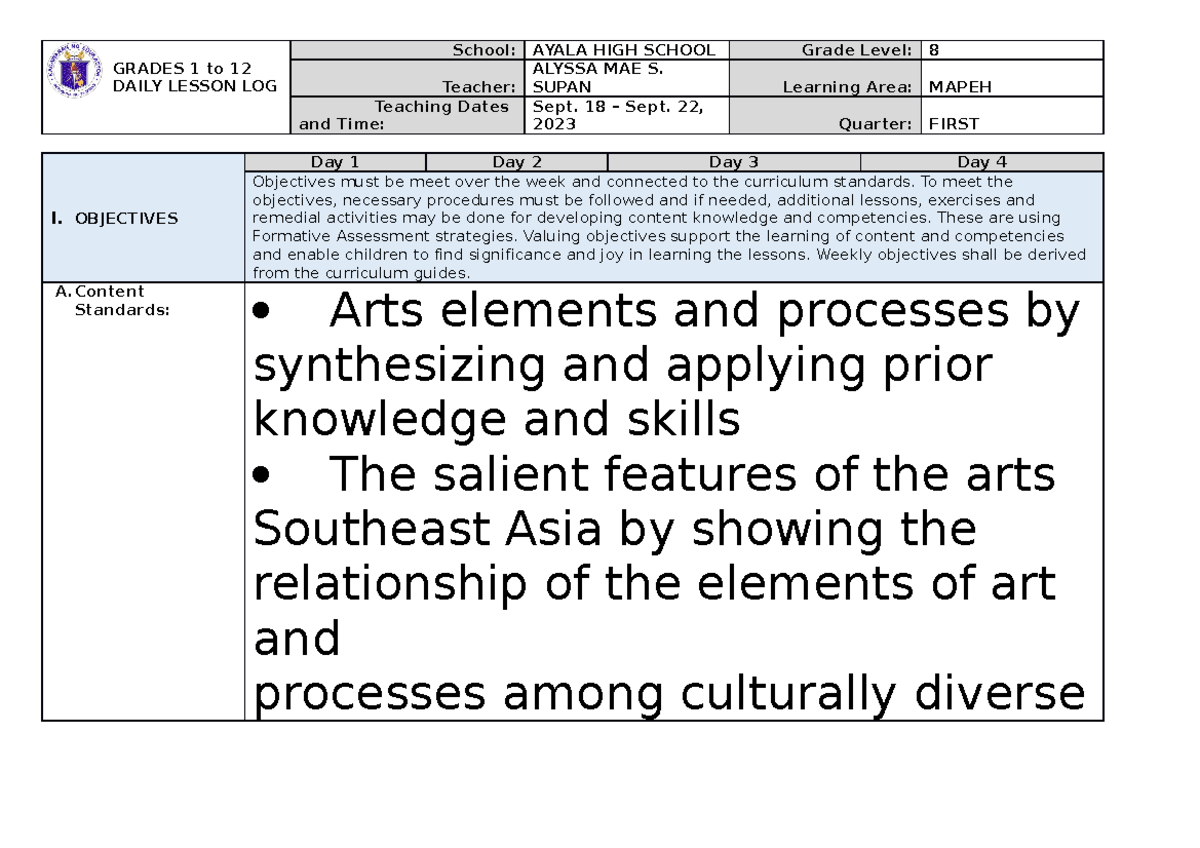1200x848 pixels.
Task: Select the Day 1 column header
Action: point(334,161)
